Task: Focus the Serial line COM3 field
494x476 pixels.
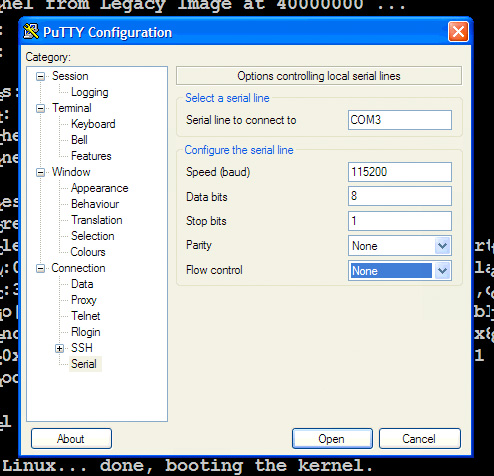Action: click(x=400, y=120)
